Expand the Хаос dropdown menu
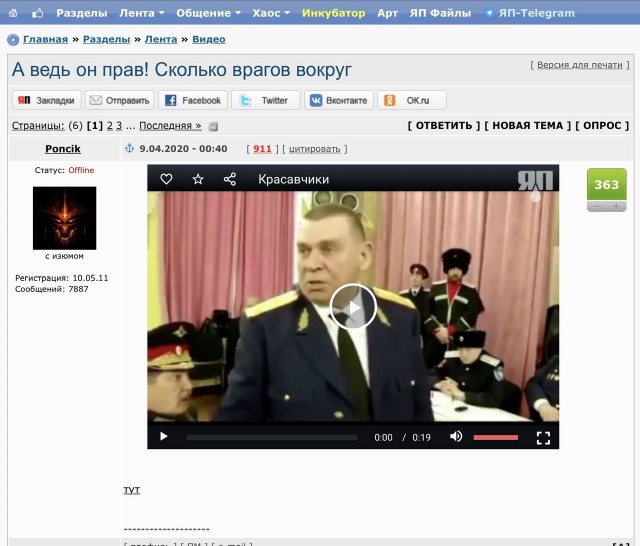 click(271, 13)
